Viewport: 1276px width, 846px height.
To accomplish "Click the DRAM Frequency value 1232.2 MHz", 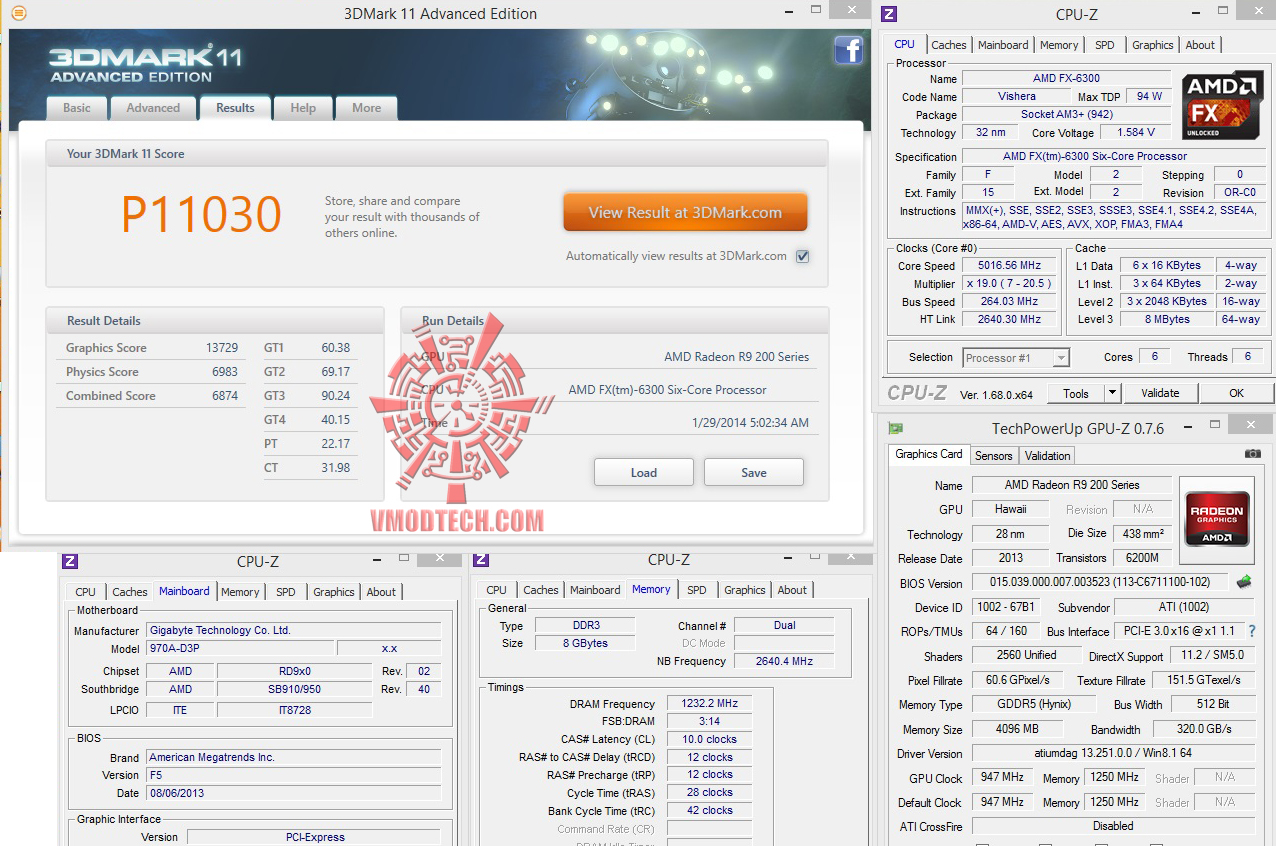I will click(x=711, y=704).
